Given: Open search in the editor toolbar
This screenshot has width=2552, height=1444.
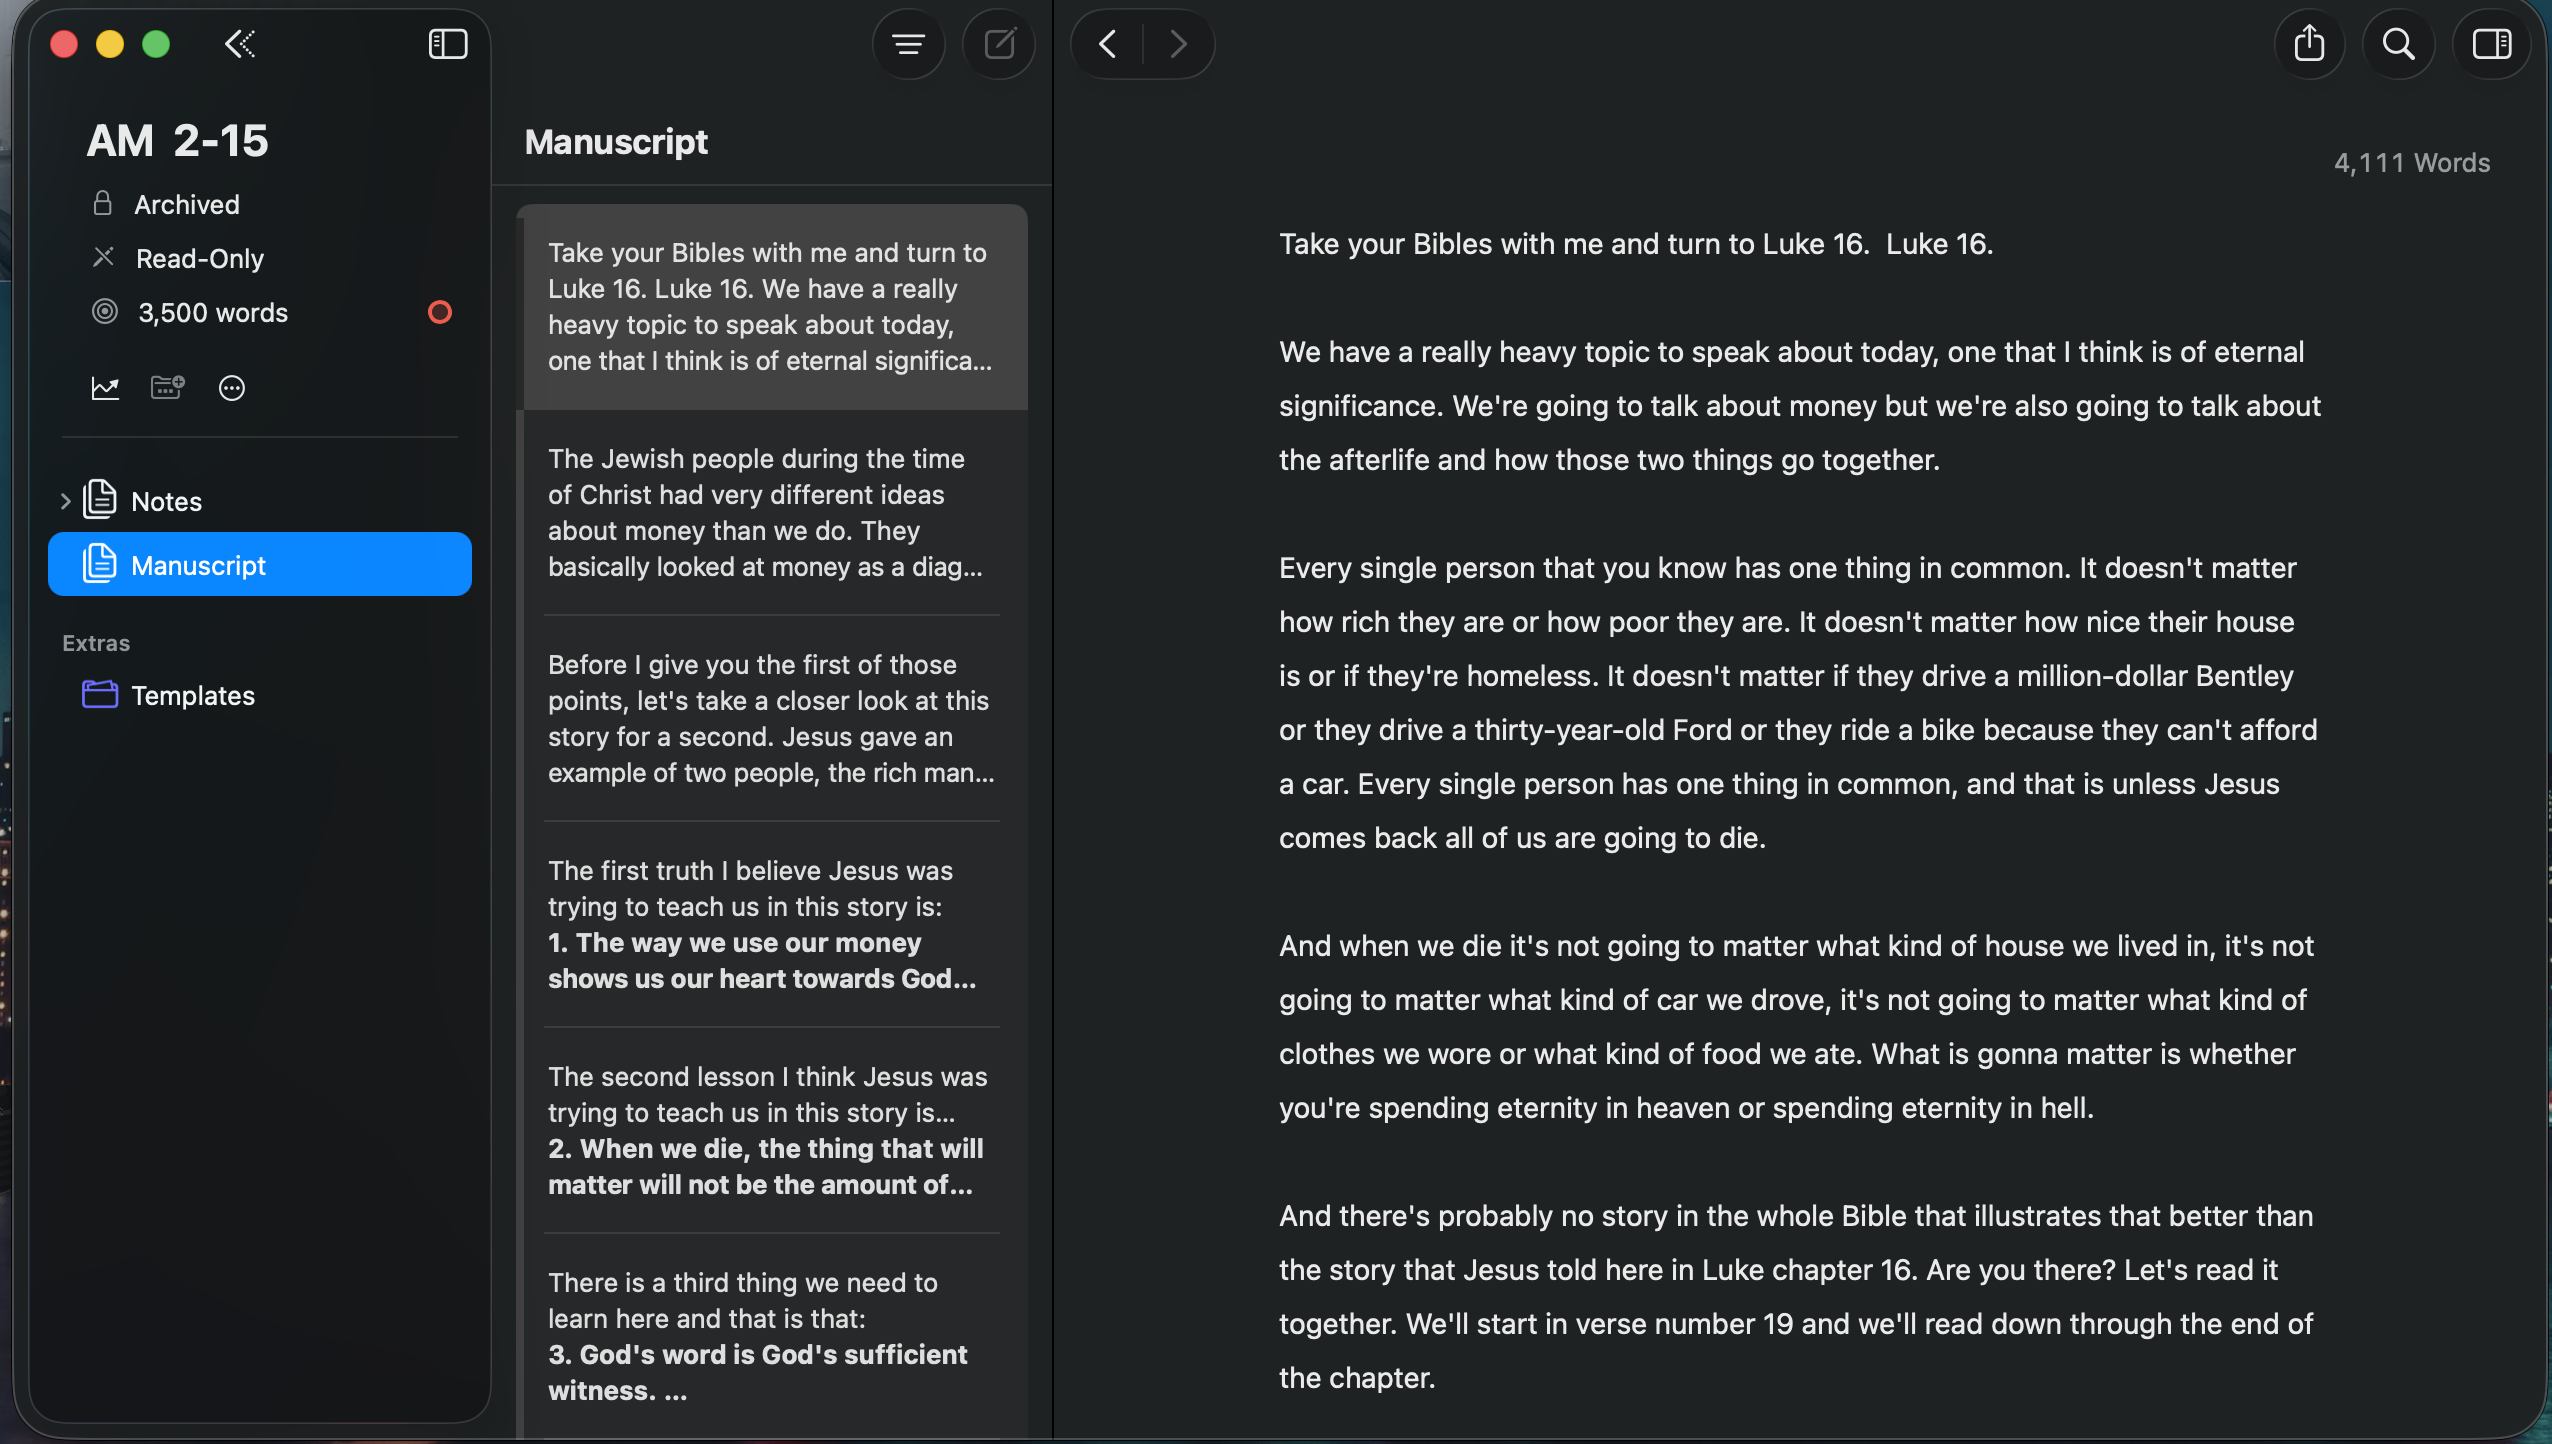Looking at the screenshot, I should coord(2398,44).
